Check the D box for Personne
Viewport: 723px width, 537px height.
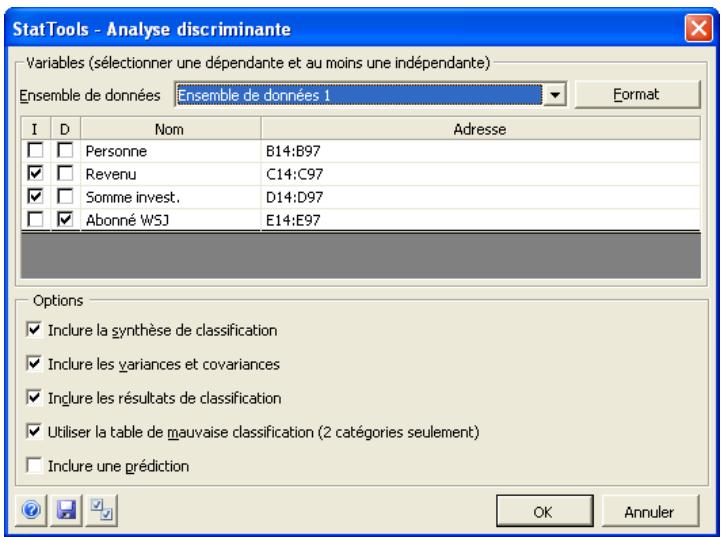click(65, 150)
